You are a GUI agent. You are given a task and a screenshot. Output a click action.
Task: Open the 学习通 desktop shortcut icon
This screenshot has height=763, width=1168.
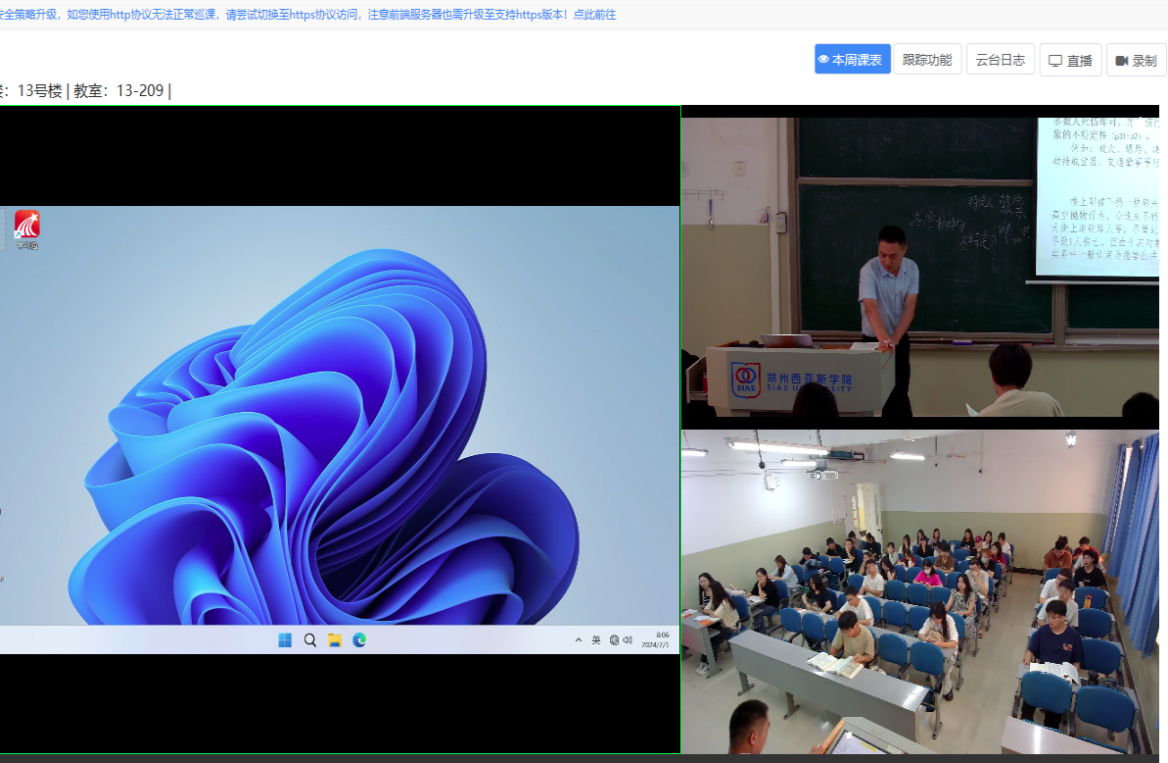[x=27, y=229]
